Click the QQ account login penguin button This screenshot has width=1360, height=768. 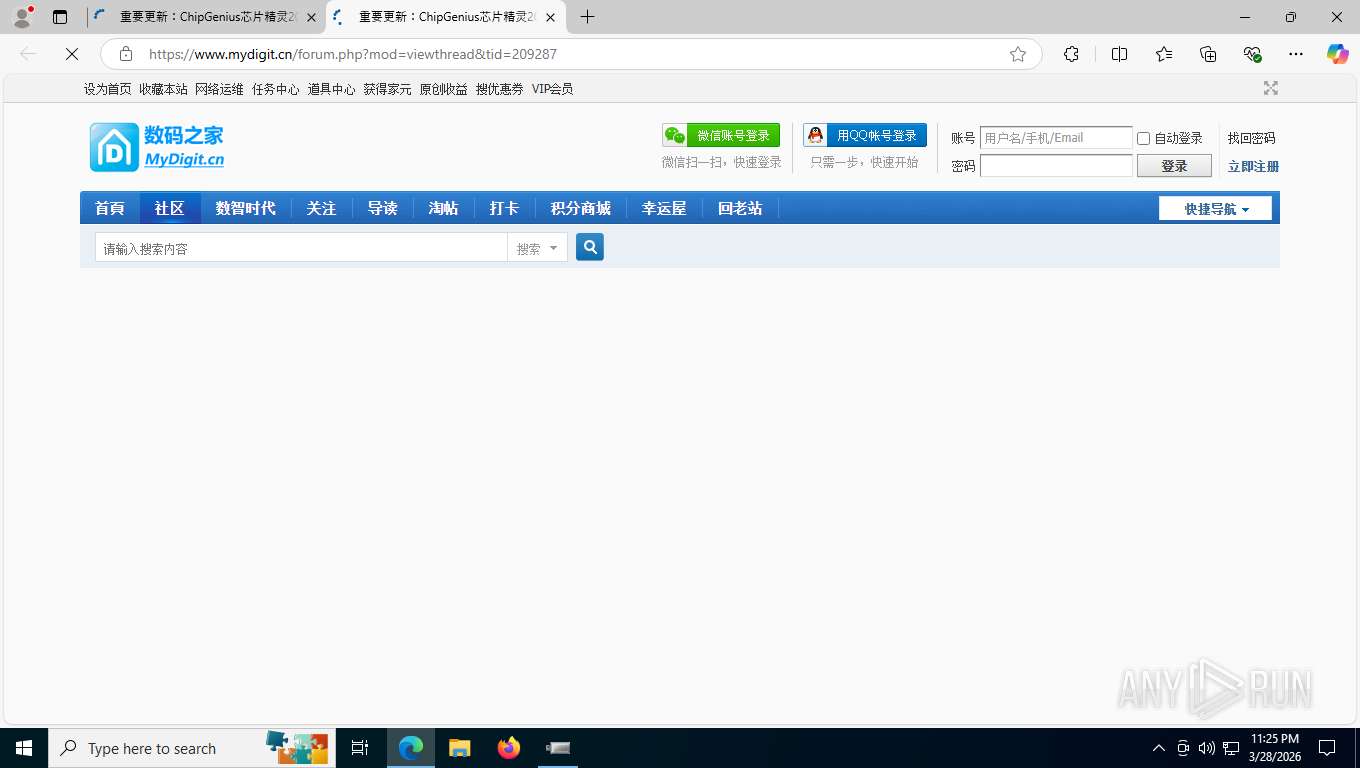865,136
